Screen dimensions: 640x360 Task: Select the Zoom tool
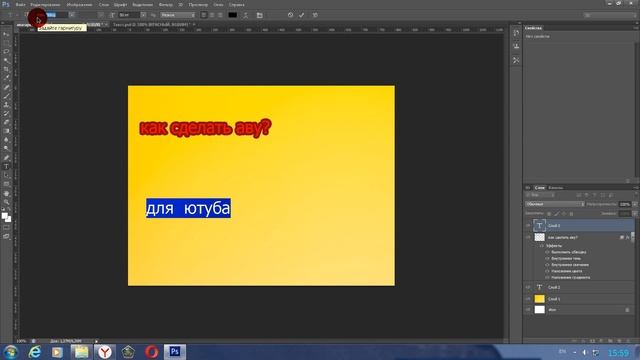pos(6,202)
